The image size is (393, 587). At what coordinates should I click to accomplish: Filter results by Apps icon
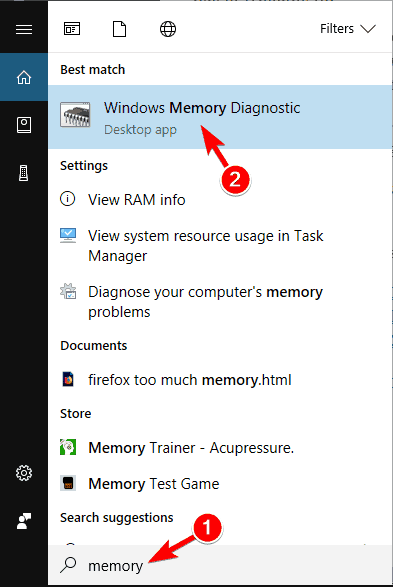(72, 29)
